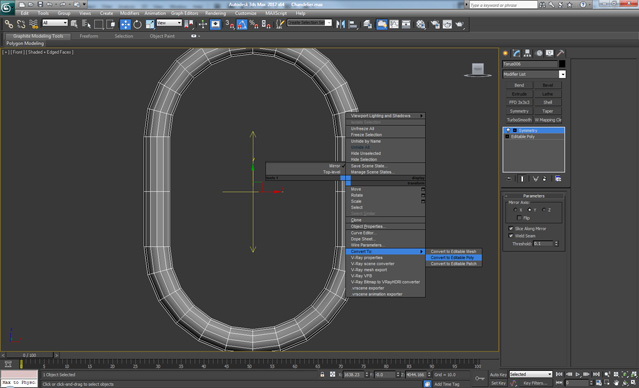Apply the Bend modifier button
The image size is (639, 388).
point(519,85)
